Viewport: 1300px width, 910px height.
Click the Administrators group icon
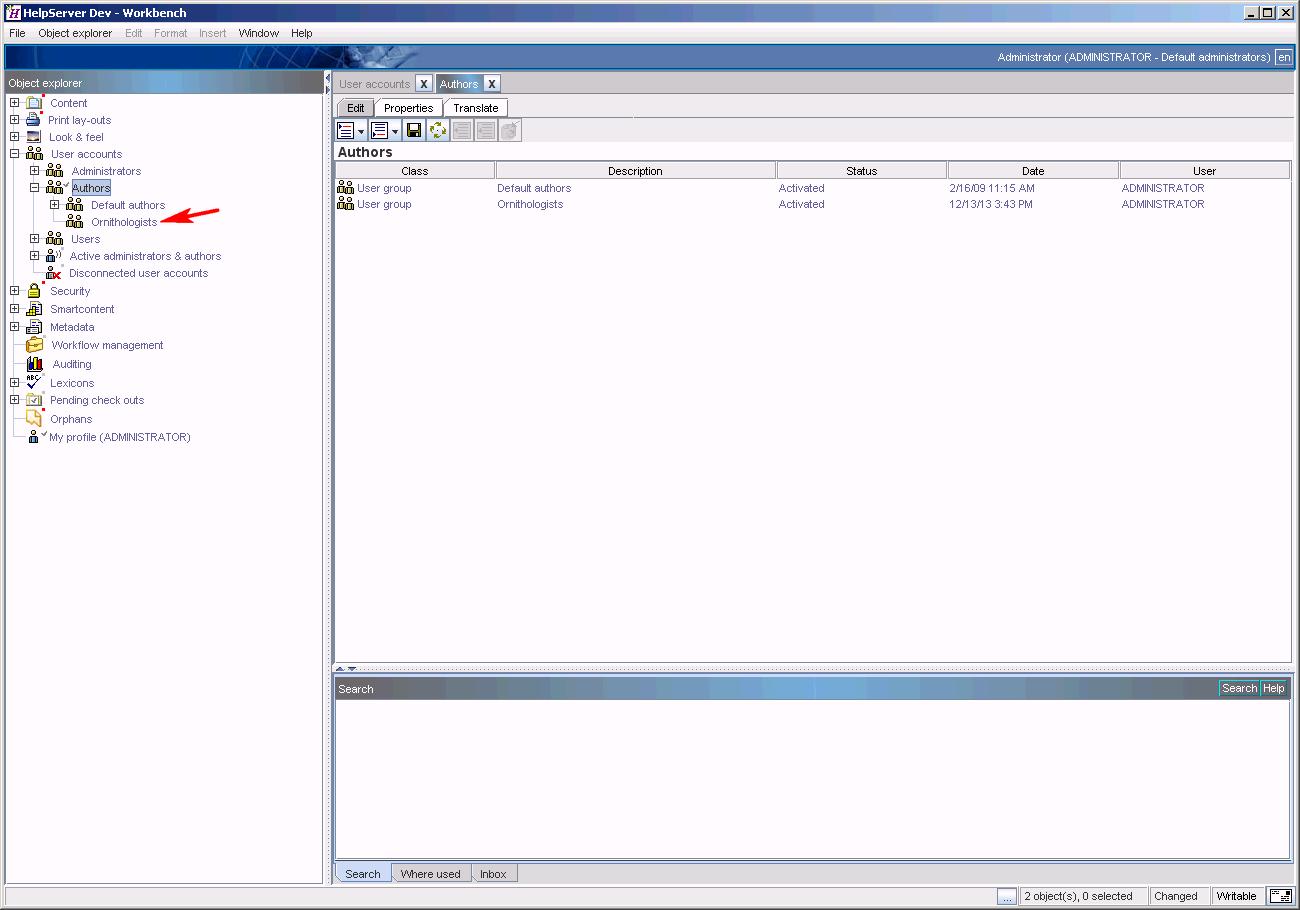click(55, 171)
